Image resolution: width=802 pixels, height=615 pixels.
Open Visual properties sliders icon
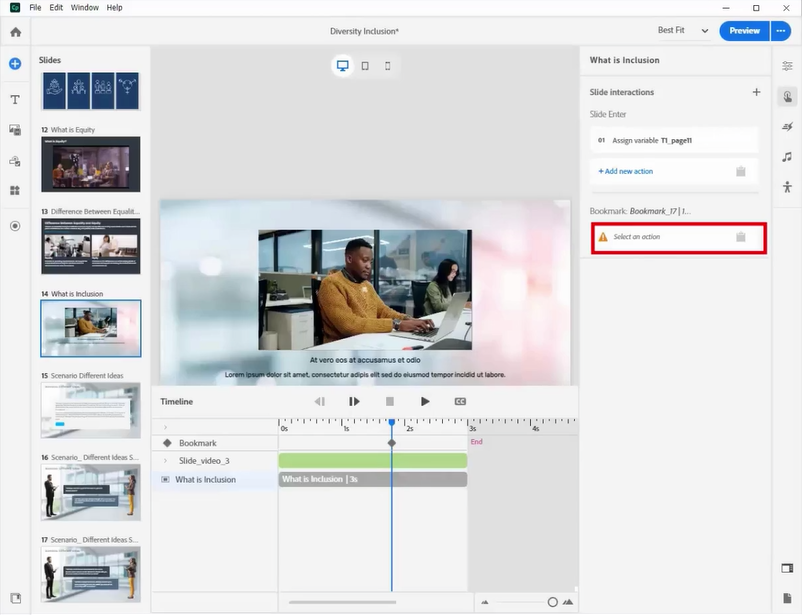(x=787, y=66)
